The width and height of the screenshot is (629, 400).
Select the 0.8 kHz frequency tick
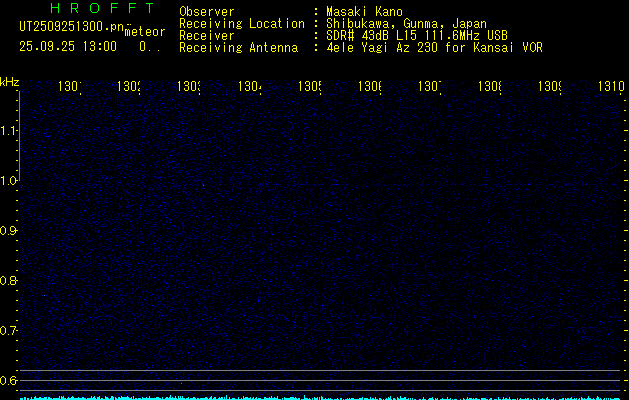pos(9,280)
